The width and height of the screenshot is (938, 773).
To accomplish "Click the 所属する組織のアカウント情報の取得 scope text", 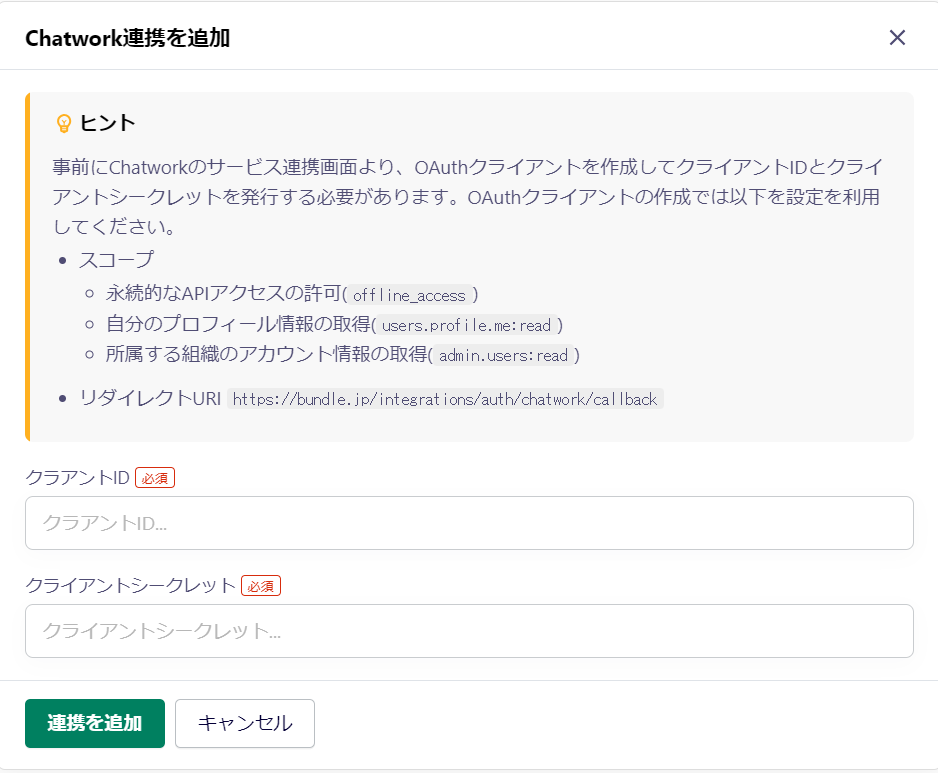I will point(267,355).
